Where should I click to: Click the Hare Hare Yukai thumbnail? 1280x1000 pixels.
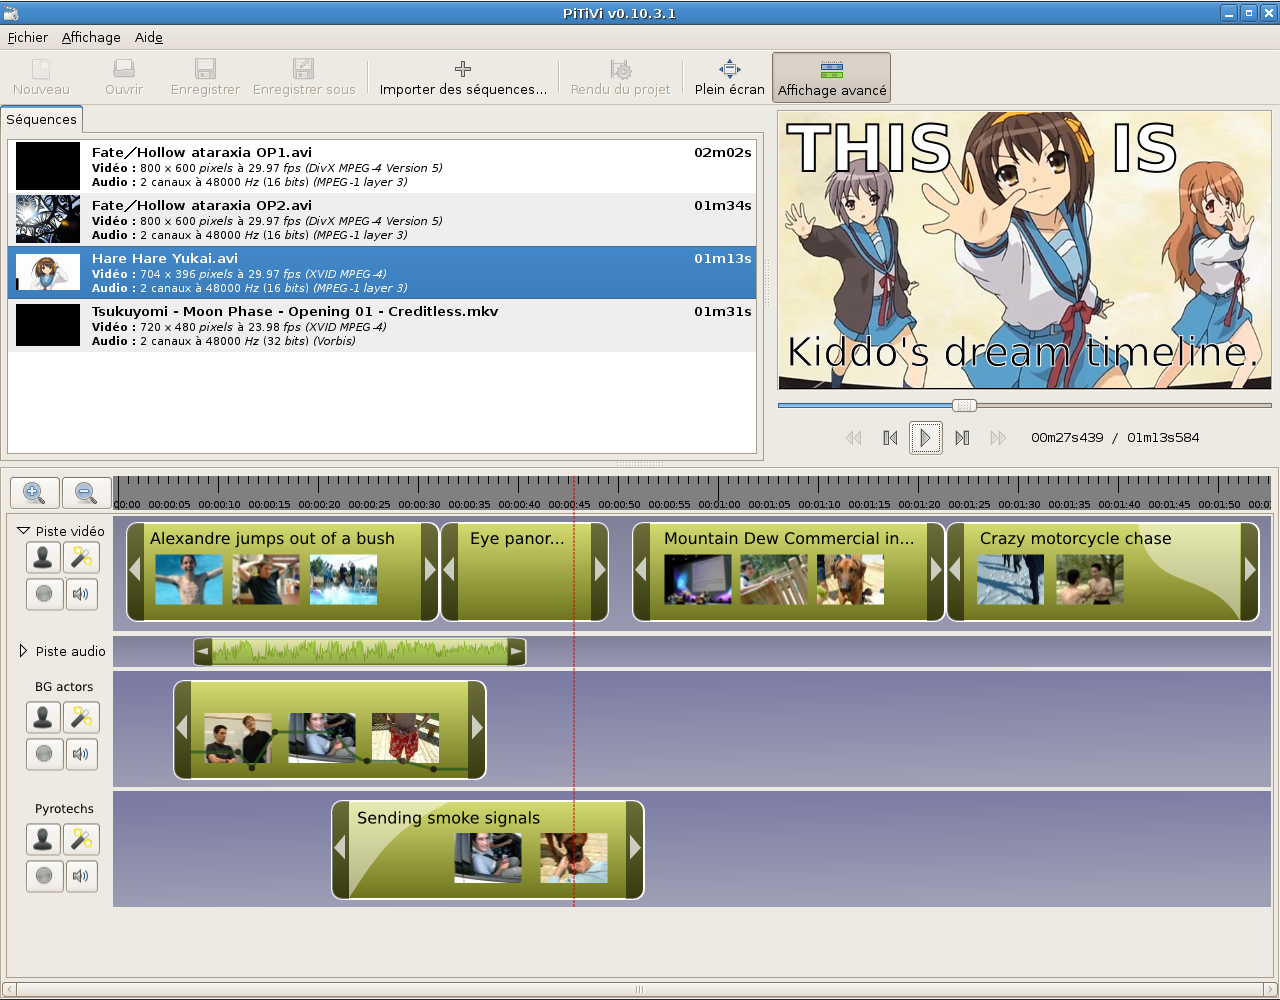pyautogui.click(x=48, y=272)
